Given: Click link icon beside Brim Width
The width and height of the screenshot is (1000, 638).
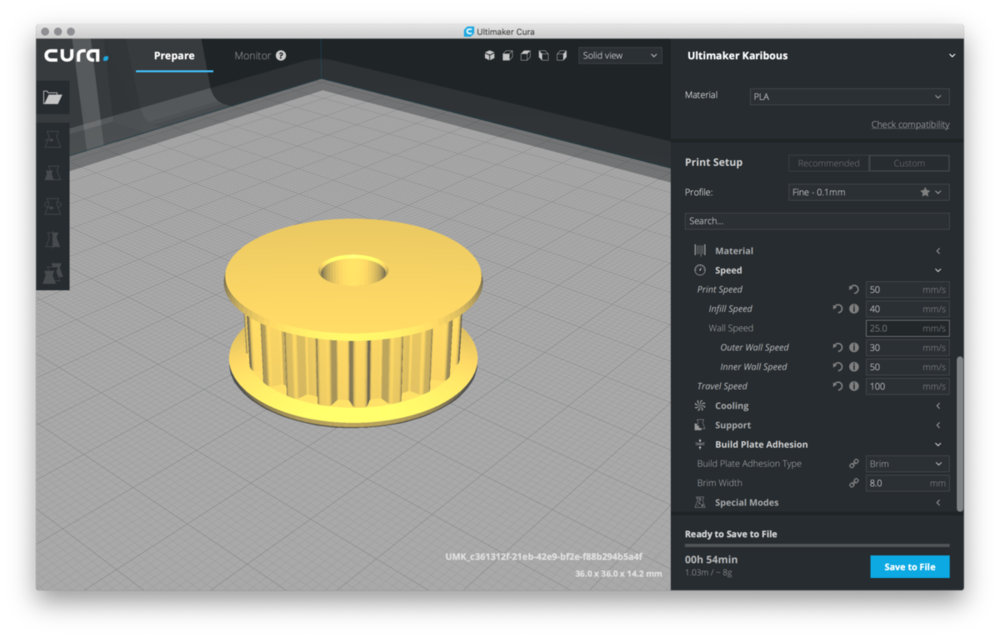Looking at the screenshot, I should point(853,483).
